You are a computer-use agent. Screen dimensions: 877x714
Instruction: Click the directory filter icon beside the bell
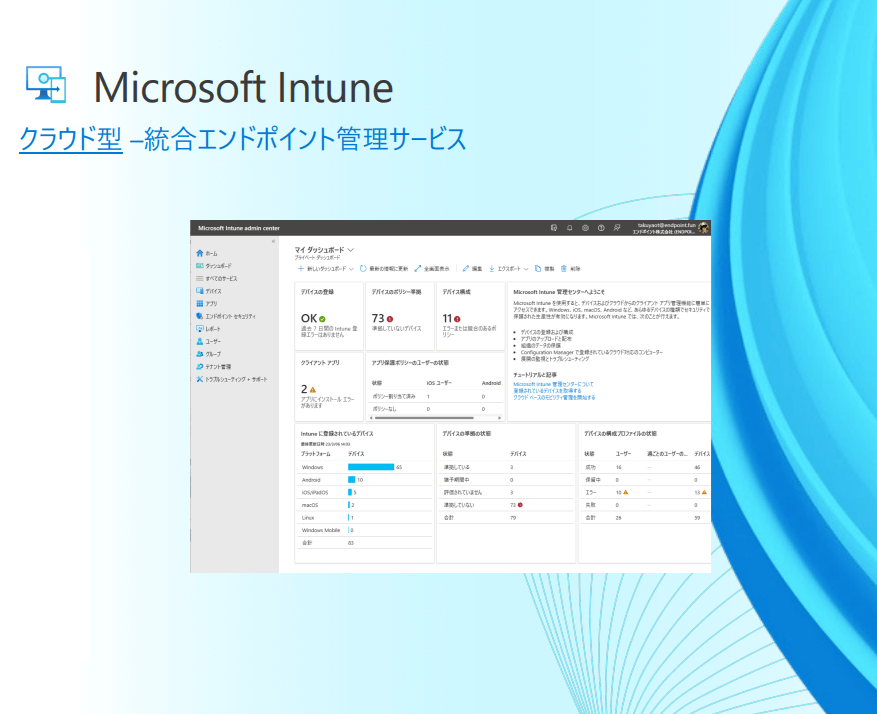pos(554,228)
